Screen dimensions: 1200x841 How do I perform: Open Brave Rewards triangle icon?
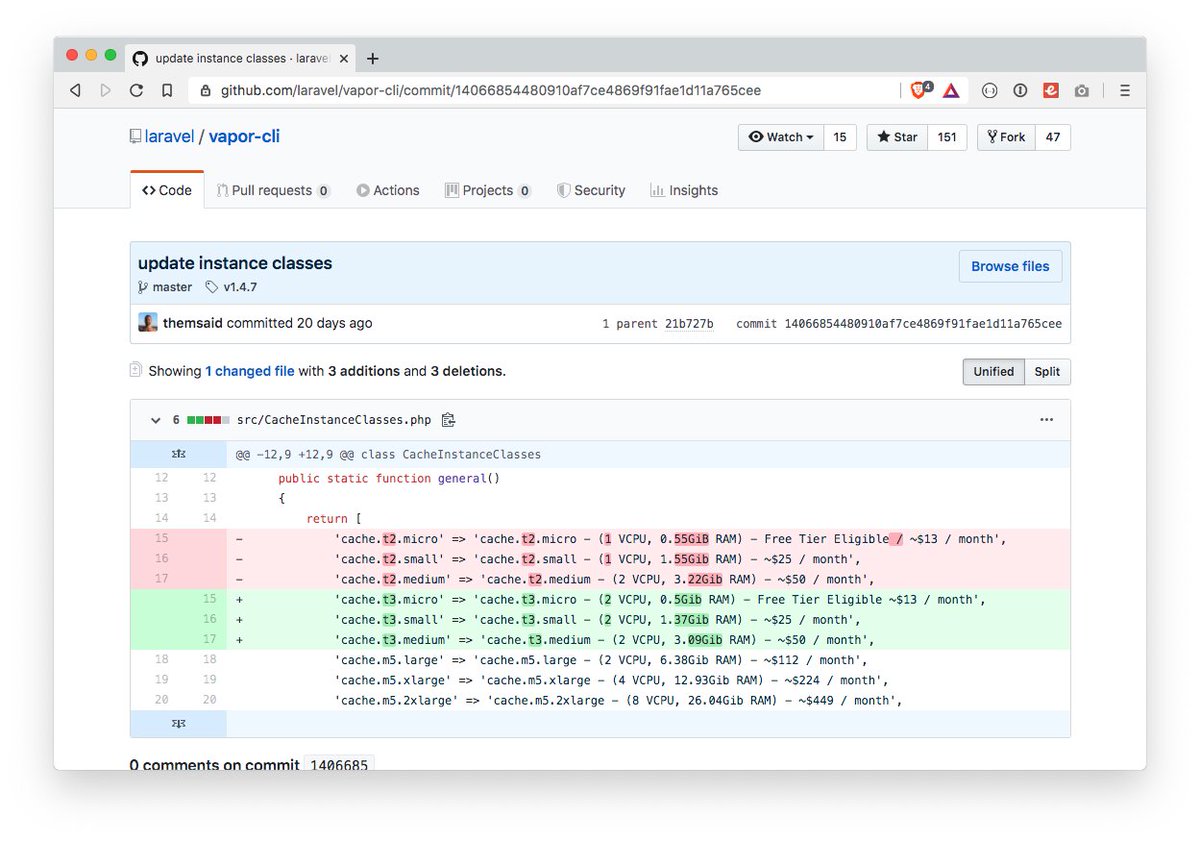pos(951,90)
